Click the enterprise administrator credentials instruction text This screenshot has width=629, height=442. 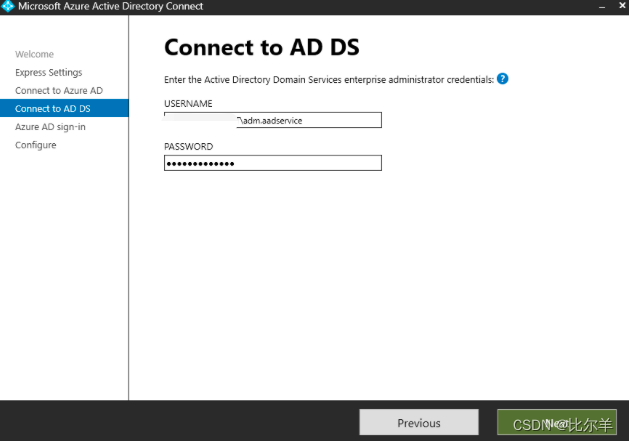329,79
